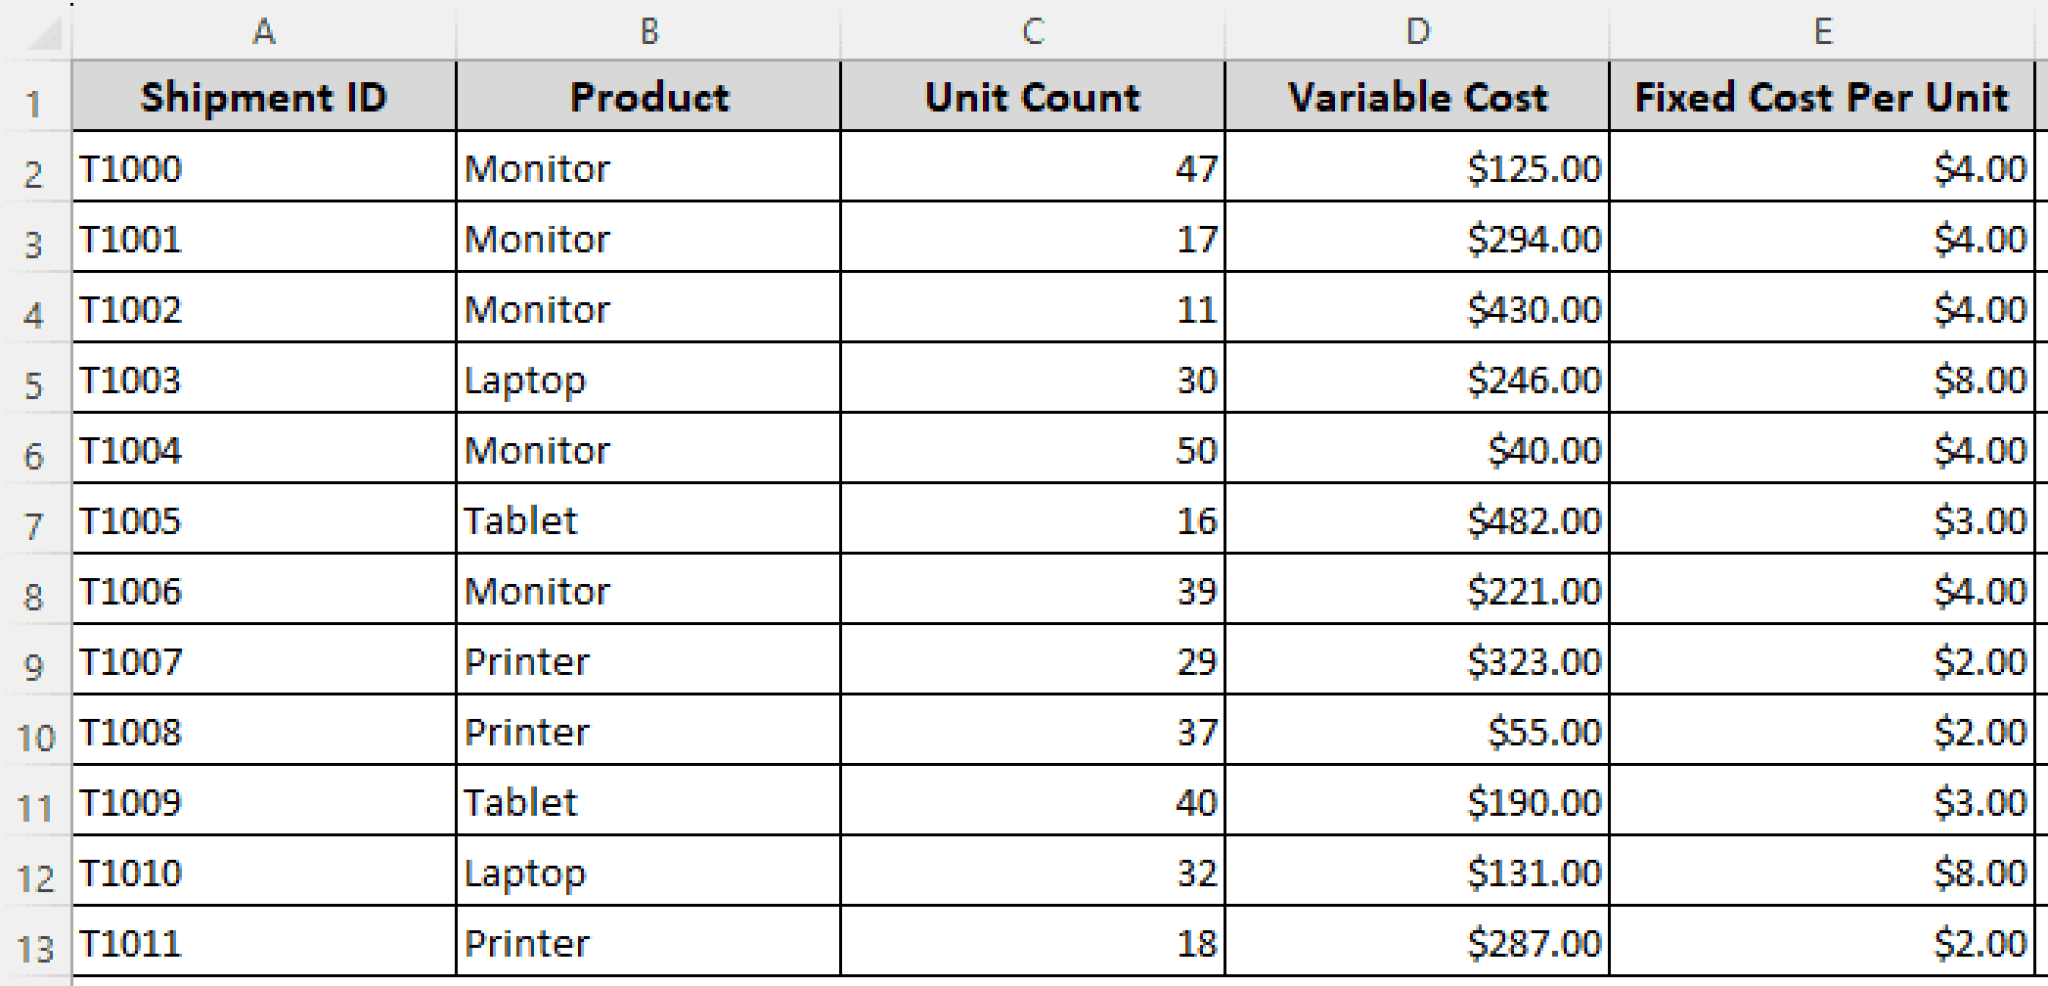2048x986 pixels.
Task: Select row 1 header
Action: coord(33,97)
